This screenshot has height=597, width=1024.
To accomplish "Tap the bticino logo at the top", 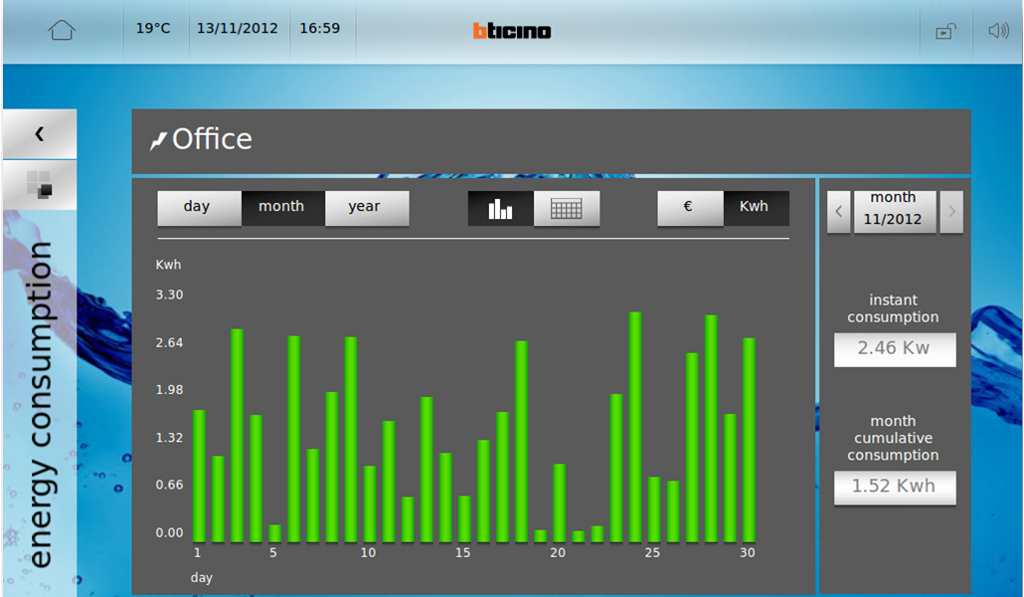I will 511,30.
